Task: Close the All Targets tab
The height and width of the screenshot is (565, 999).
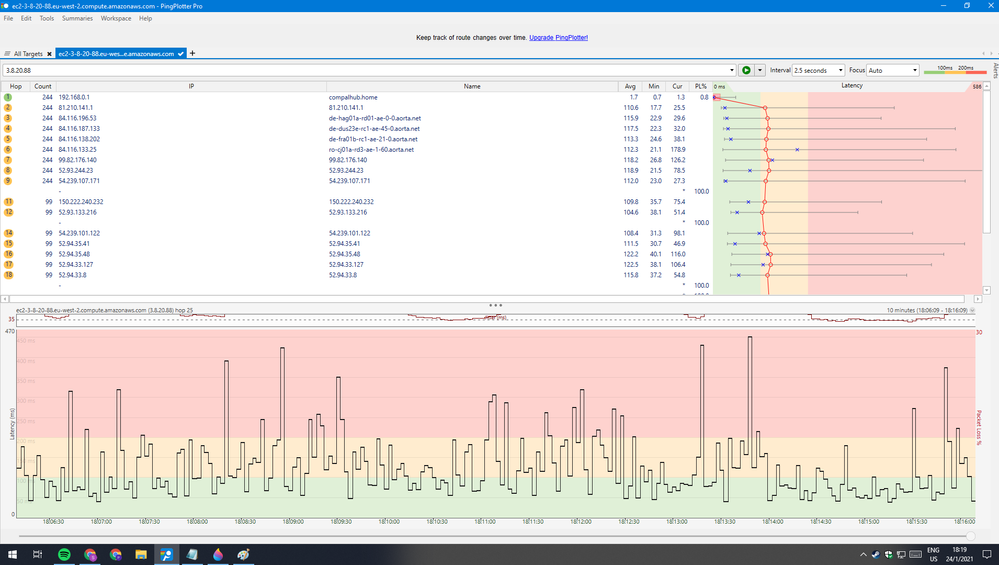Action: [49, 53]
